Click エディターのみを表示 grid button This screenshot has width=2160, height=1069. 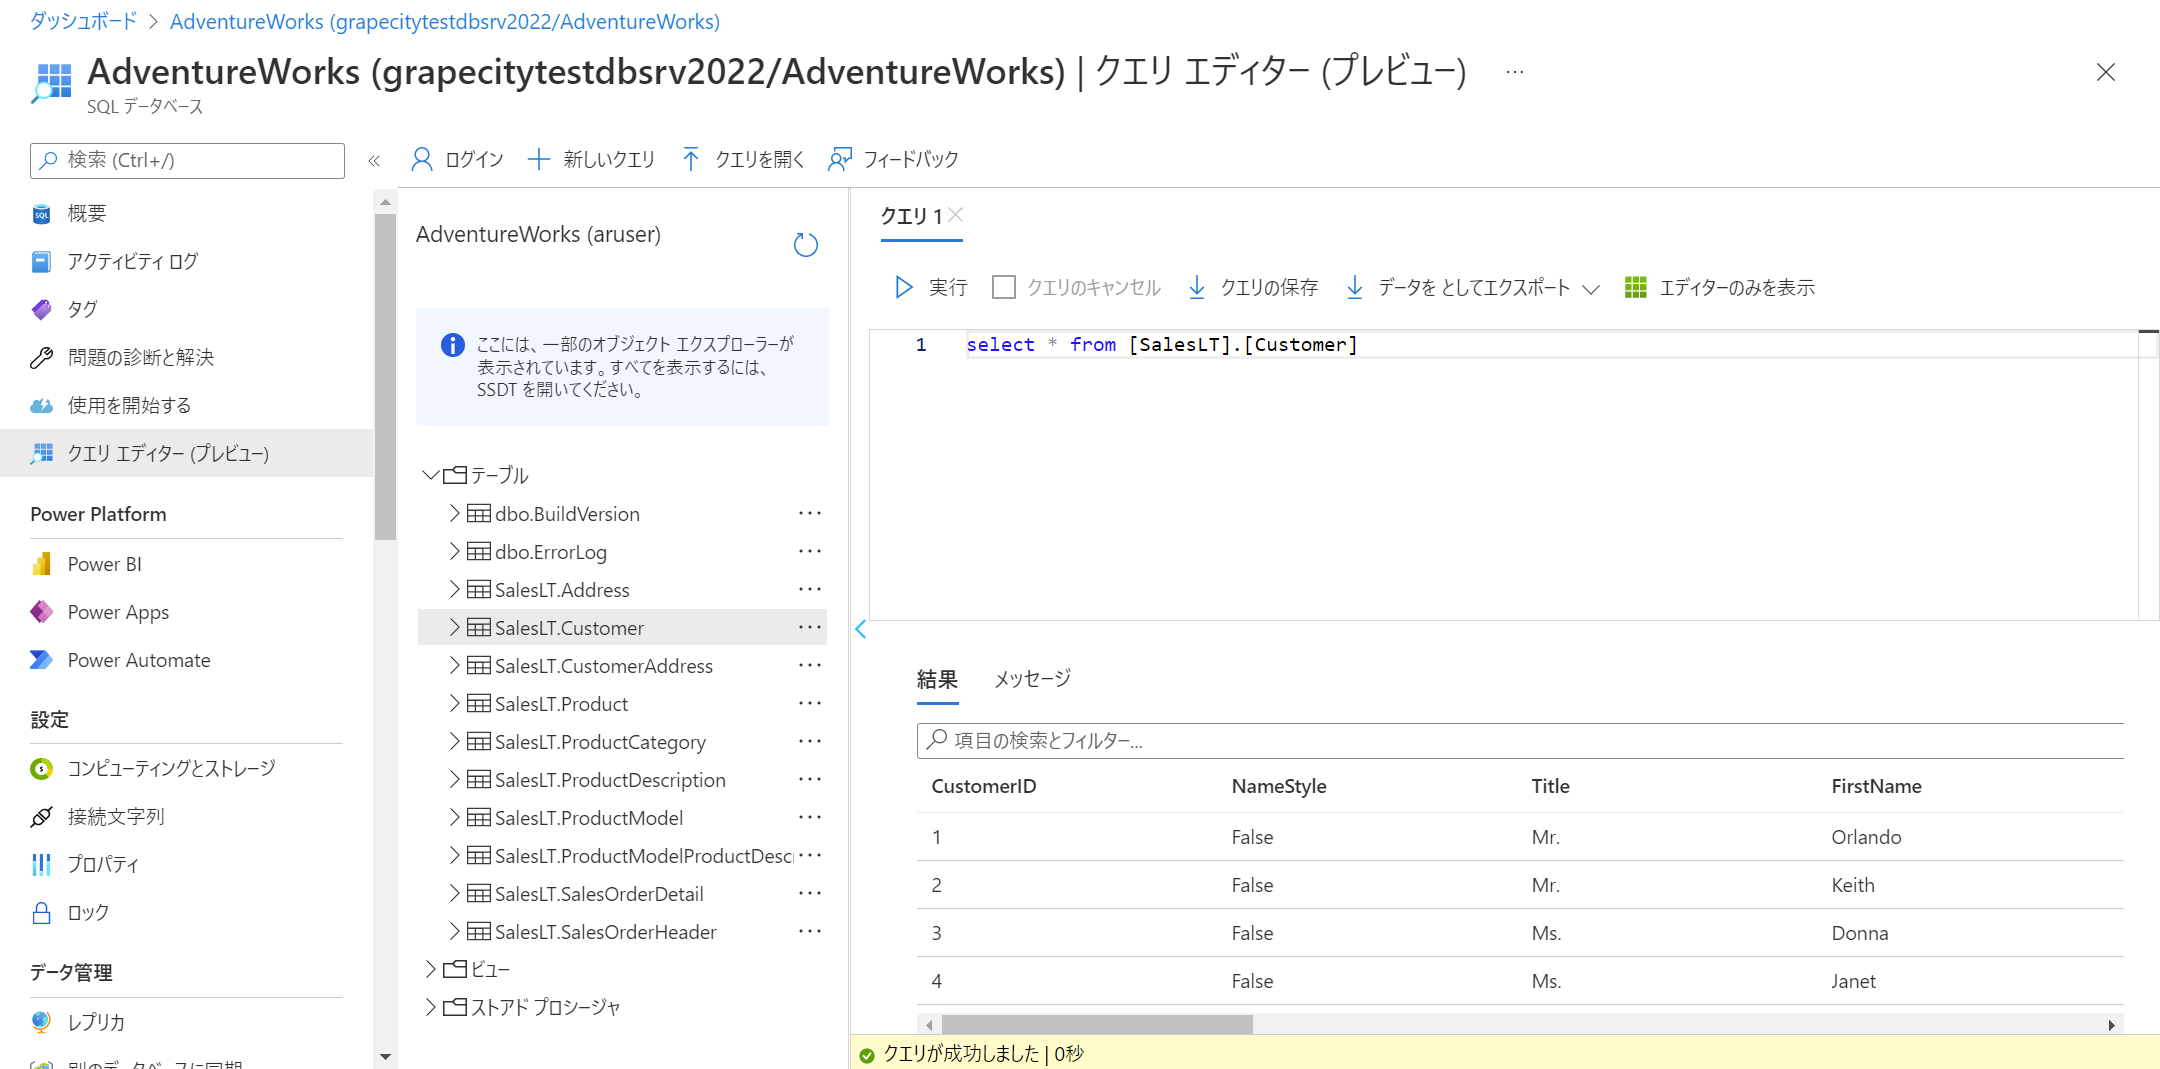point(1720,287)
